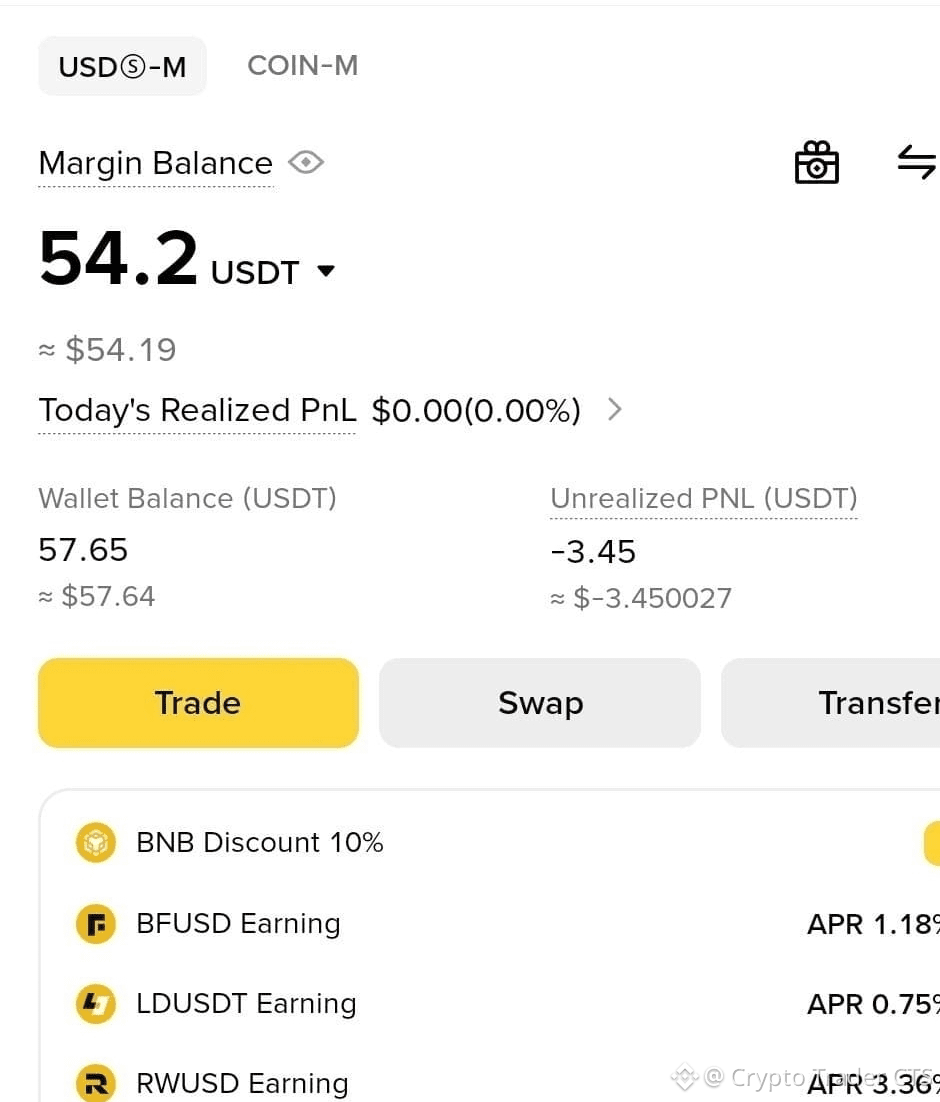Open the USDT currency dropdown arrow

click(x=326, y=271)
